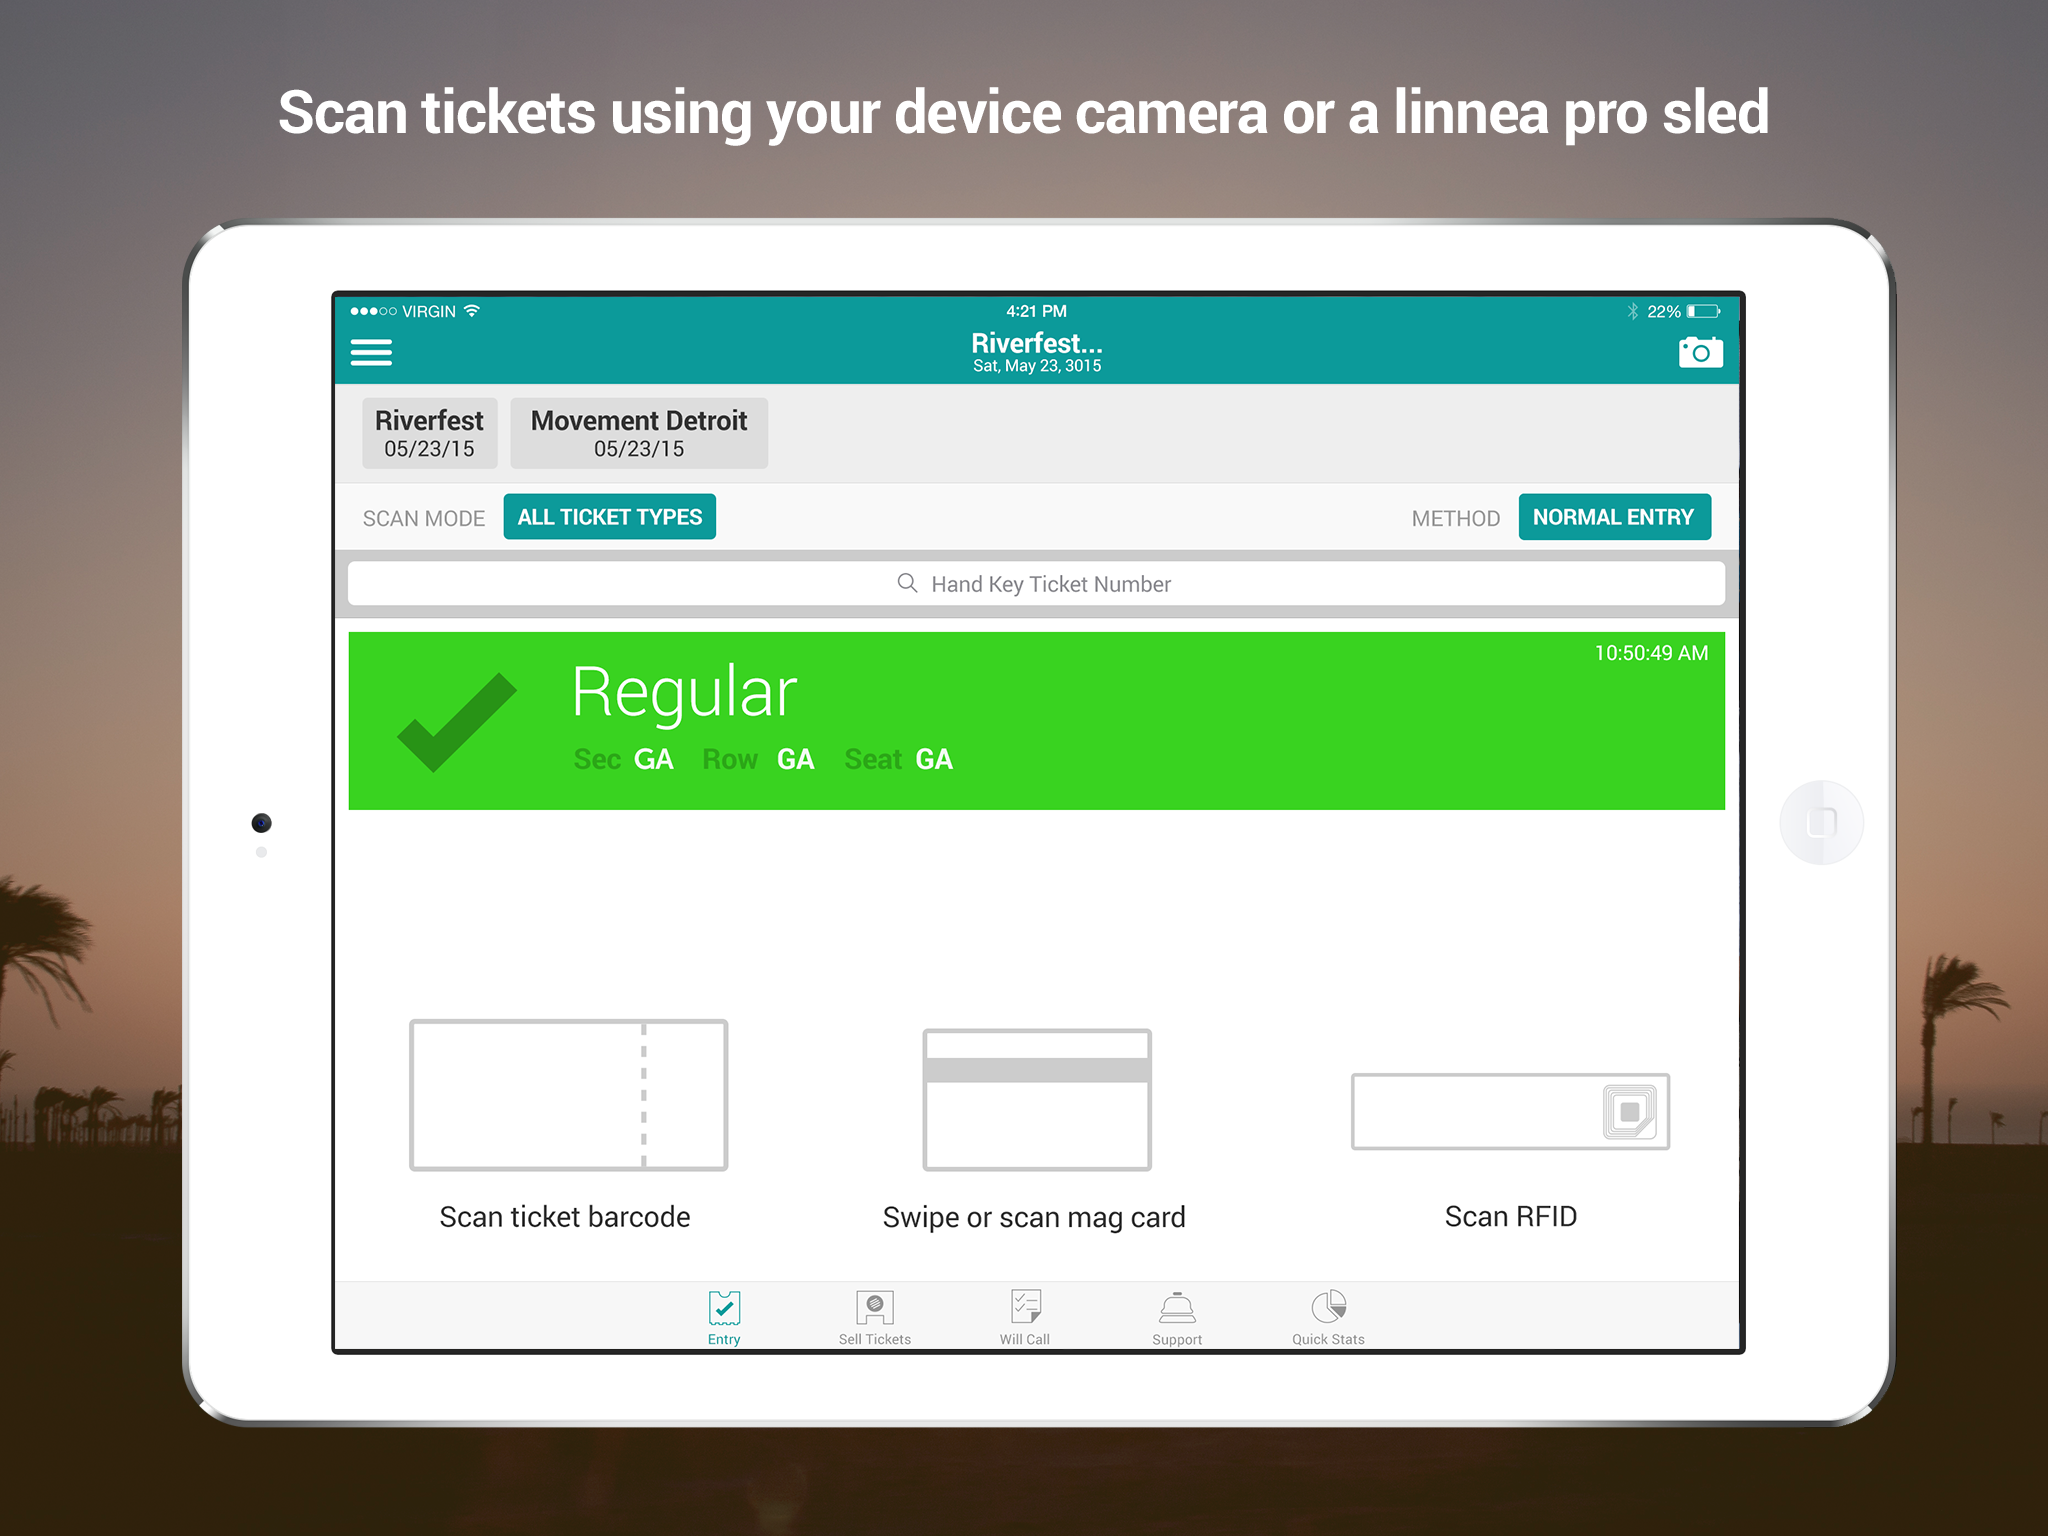The width and height of the screenshot is (2048, 1536).
Task: Tap the camera scan icon
Action: (1700, 352)
